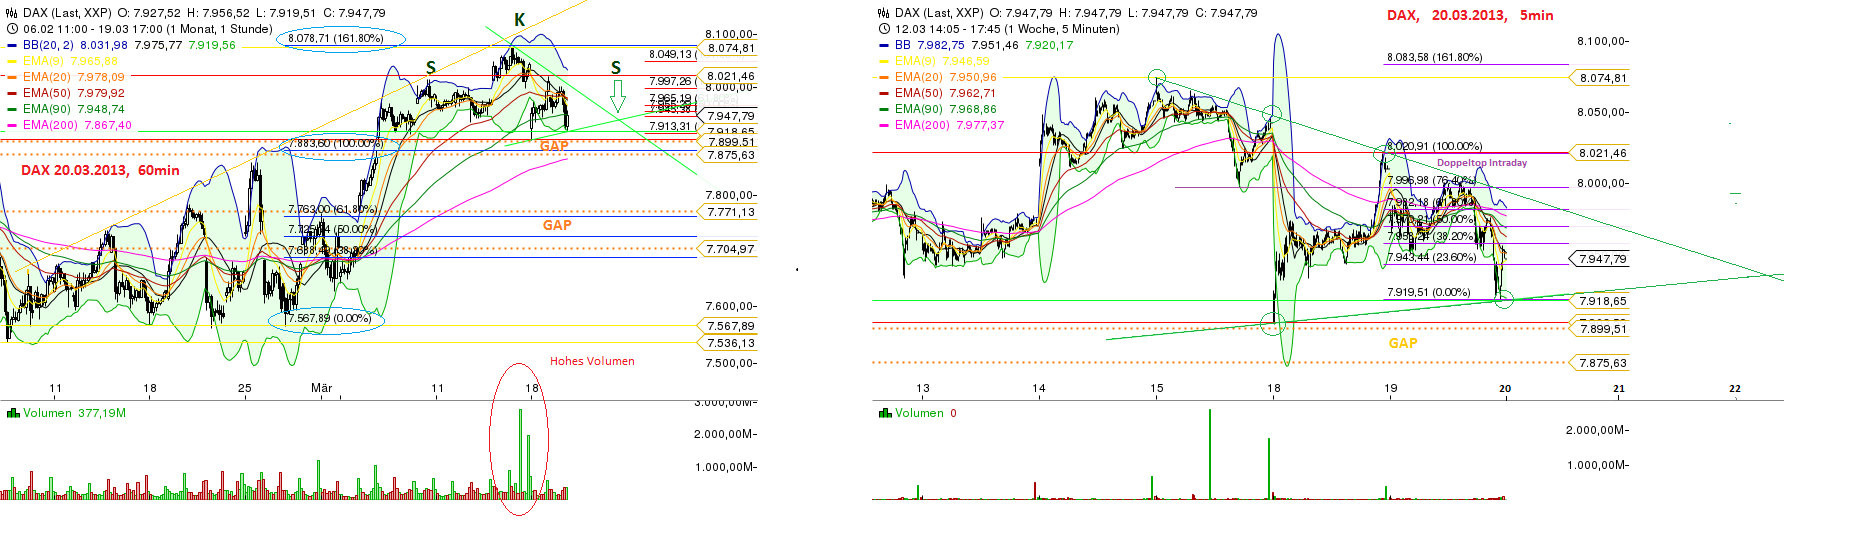Click the clock icon beside the 06.02 11:00 date range
The height and width of the screenshot is (548, 1856).
click(12, 29)
